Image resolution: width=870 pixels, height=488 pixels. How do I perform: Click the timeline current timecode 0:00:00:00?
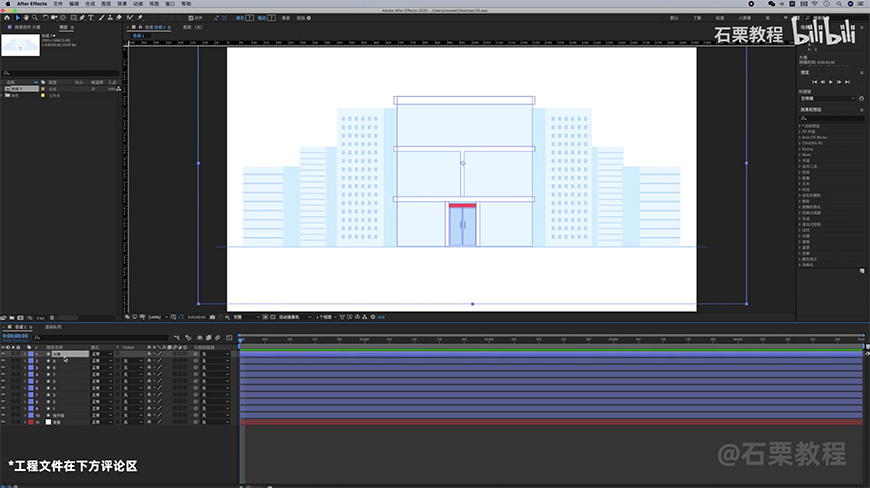[15, 336]
